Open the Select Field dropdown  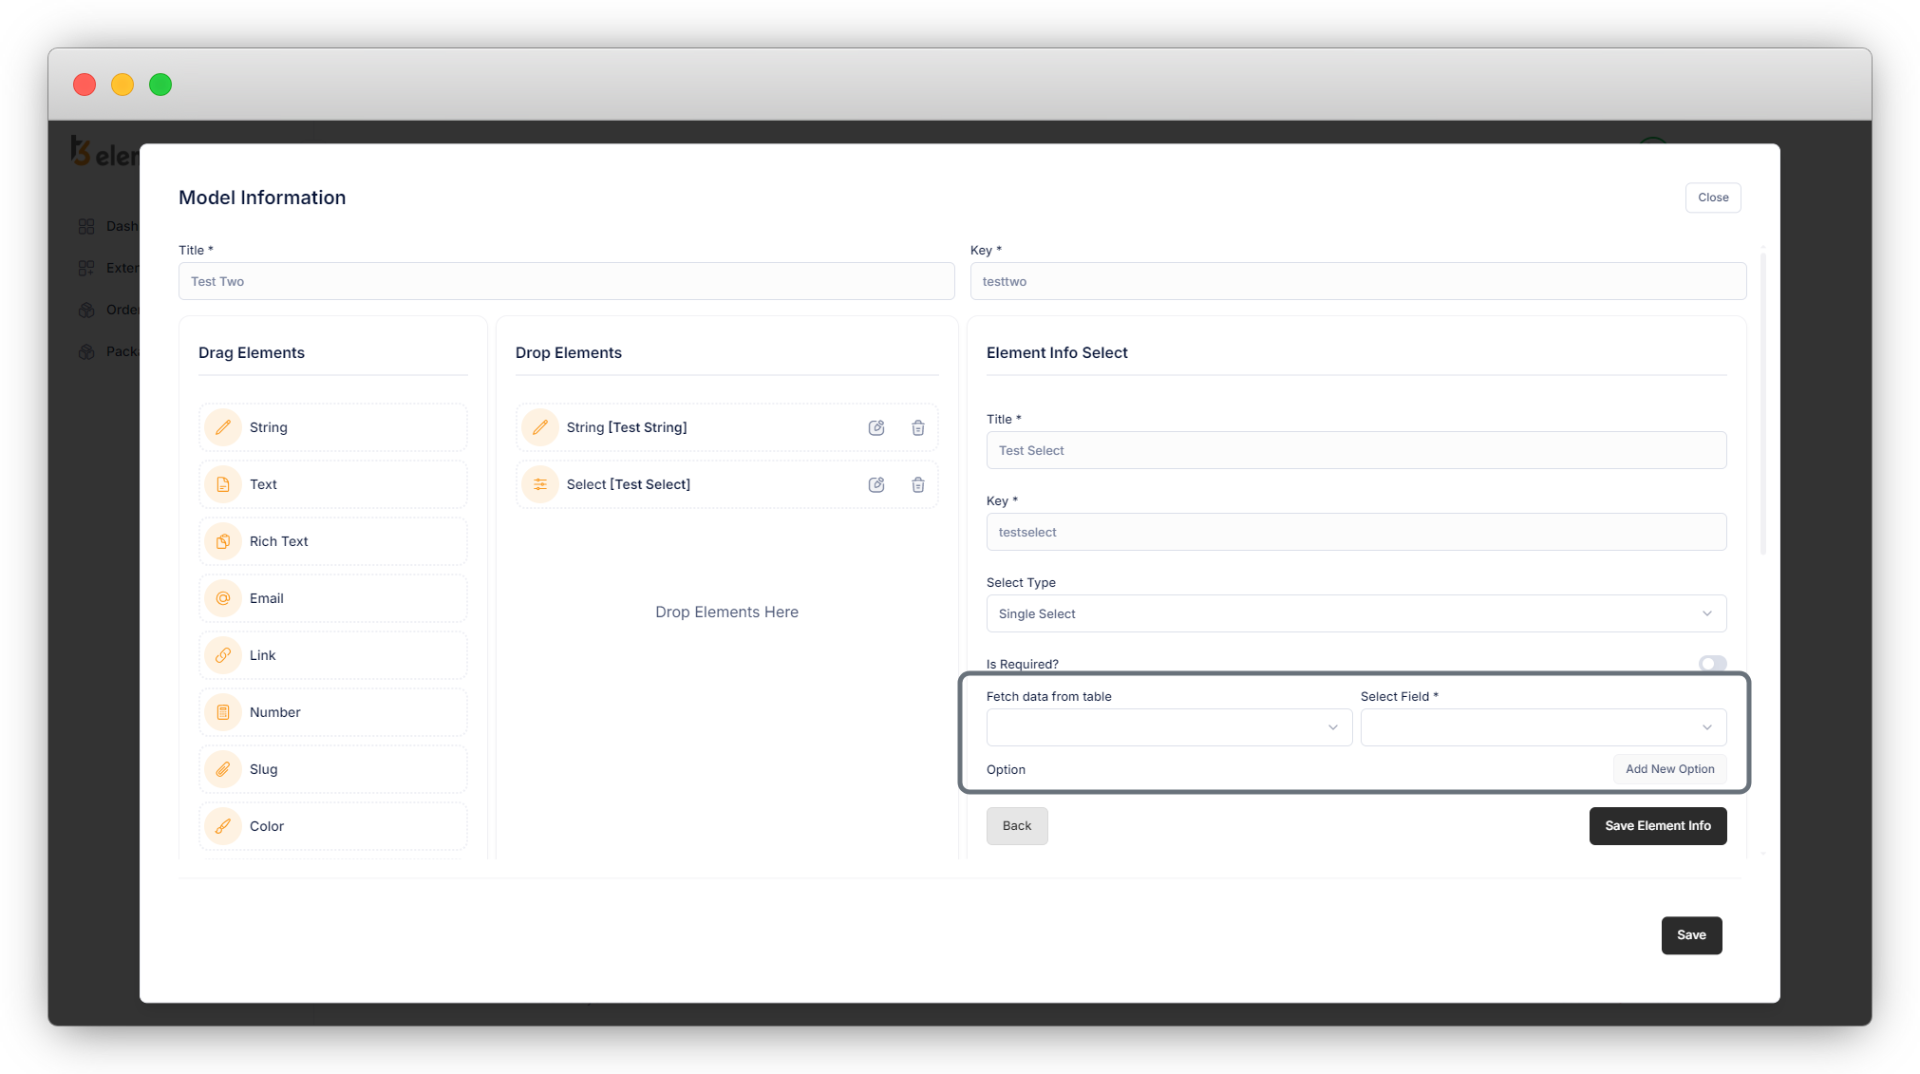1542,728
